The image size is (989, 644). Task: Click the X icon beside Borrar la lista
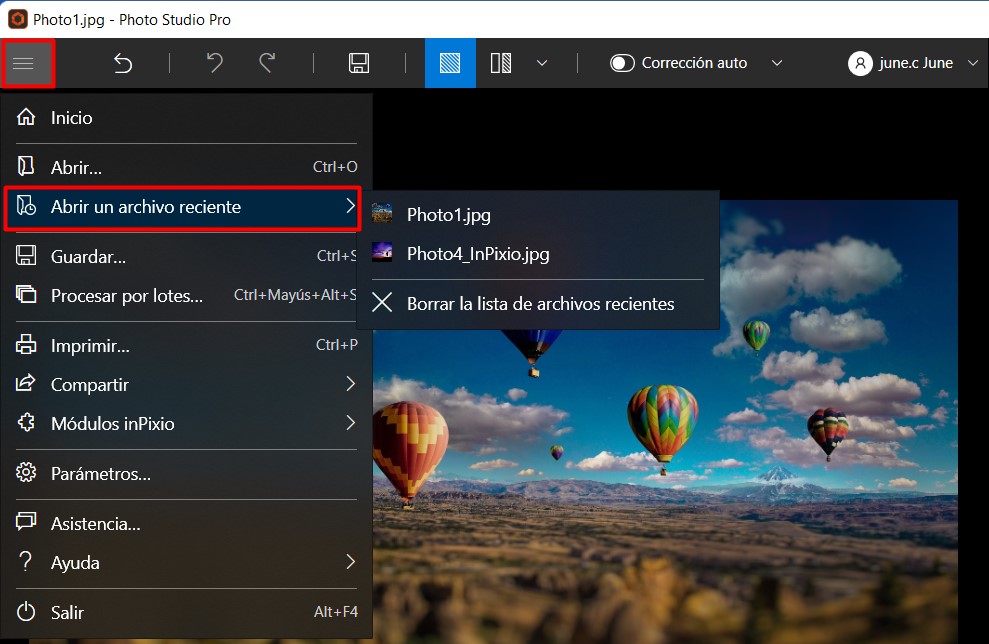coord(382,302)
